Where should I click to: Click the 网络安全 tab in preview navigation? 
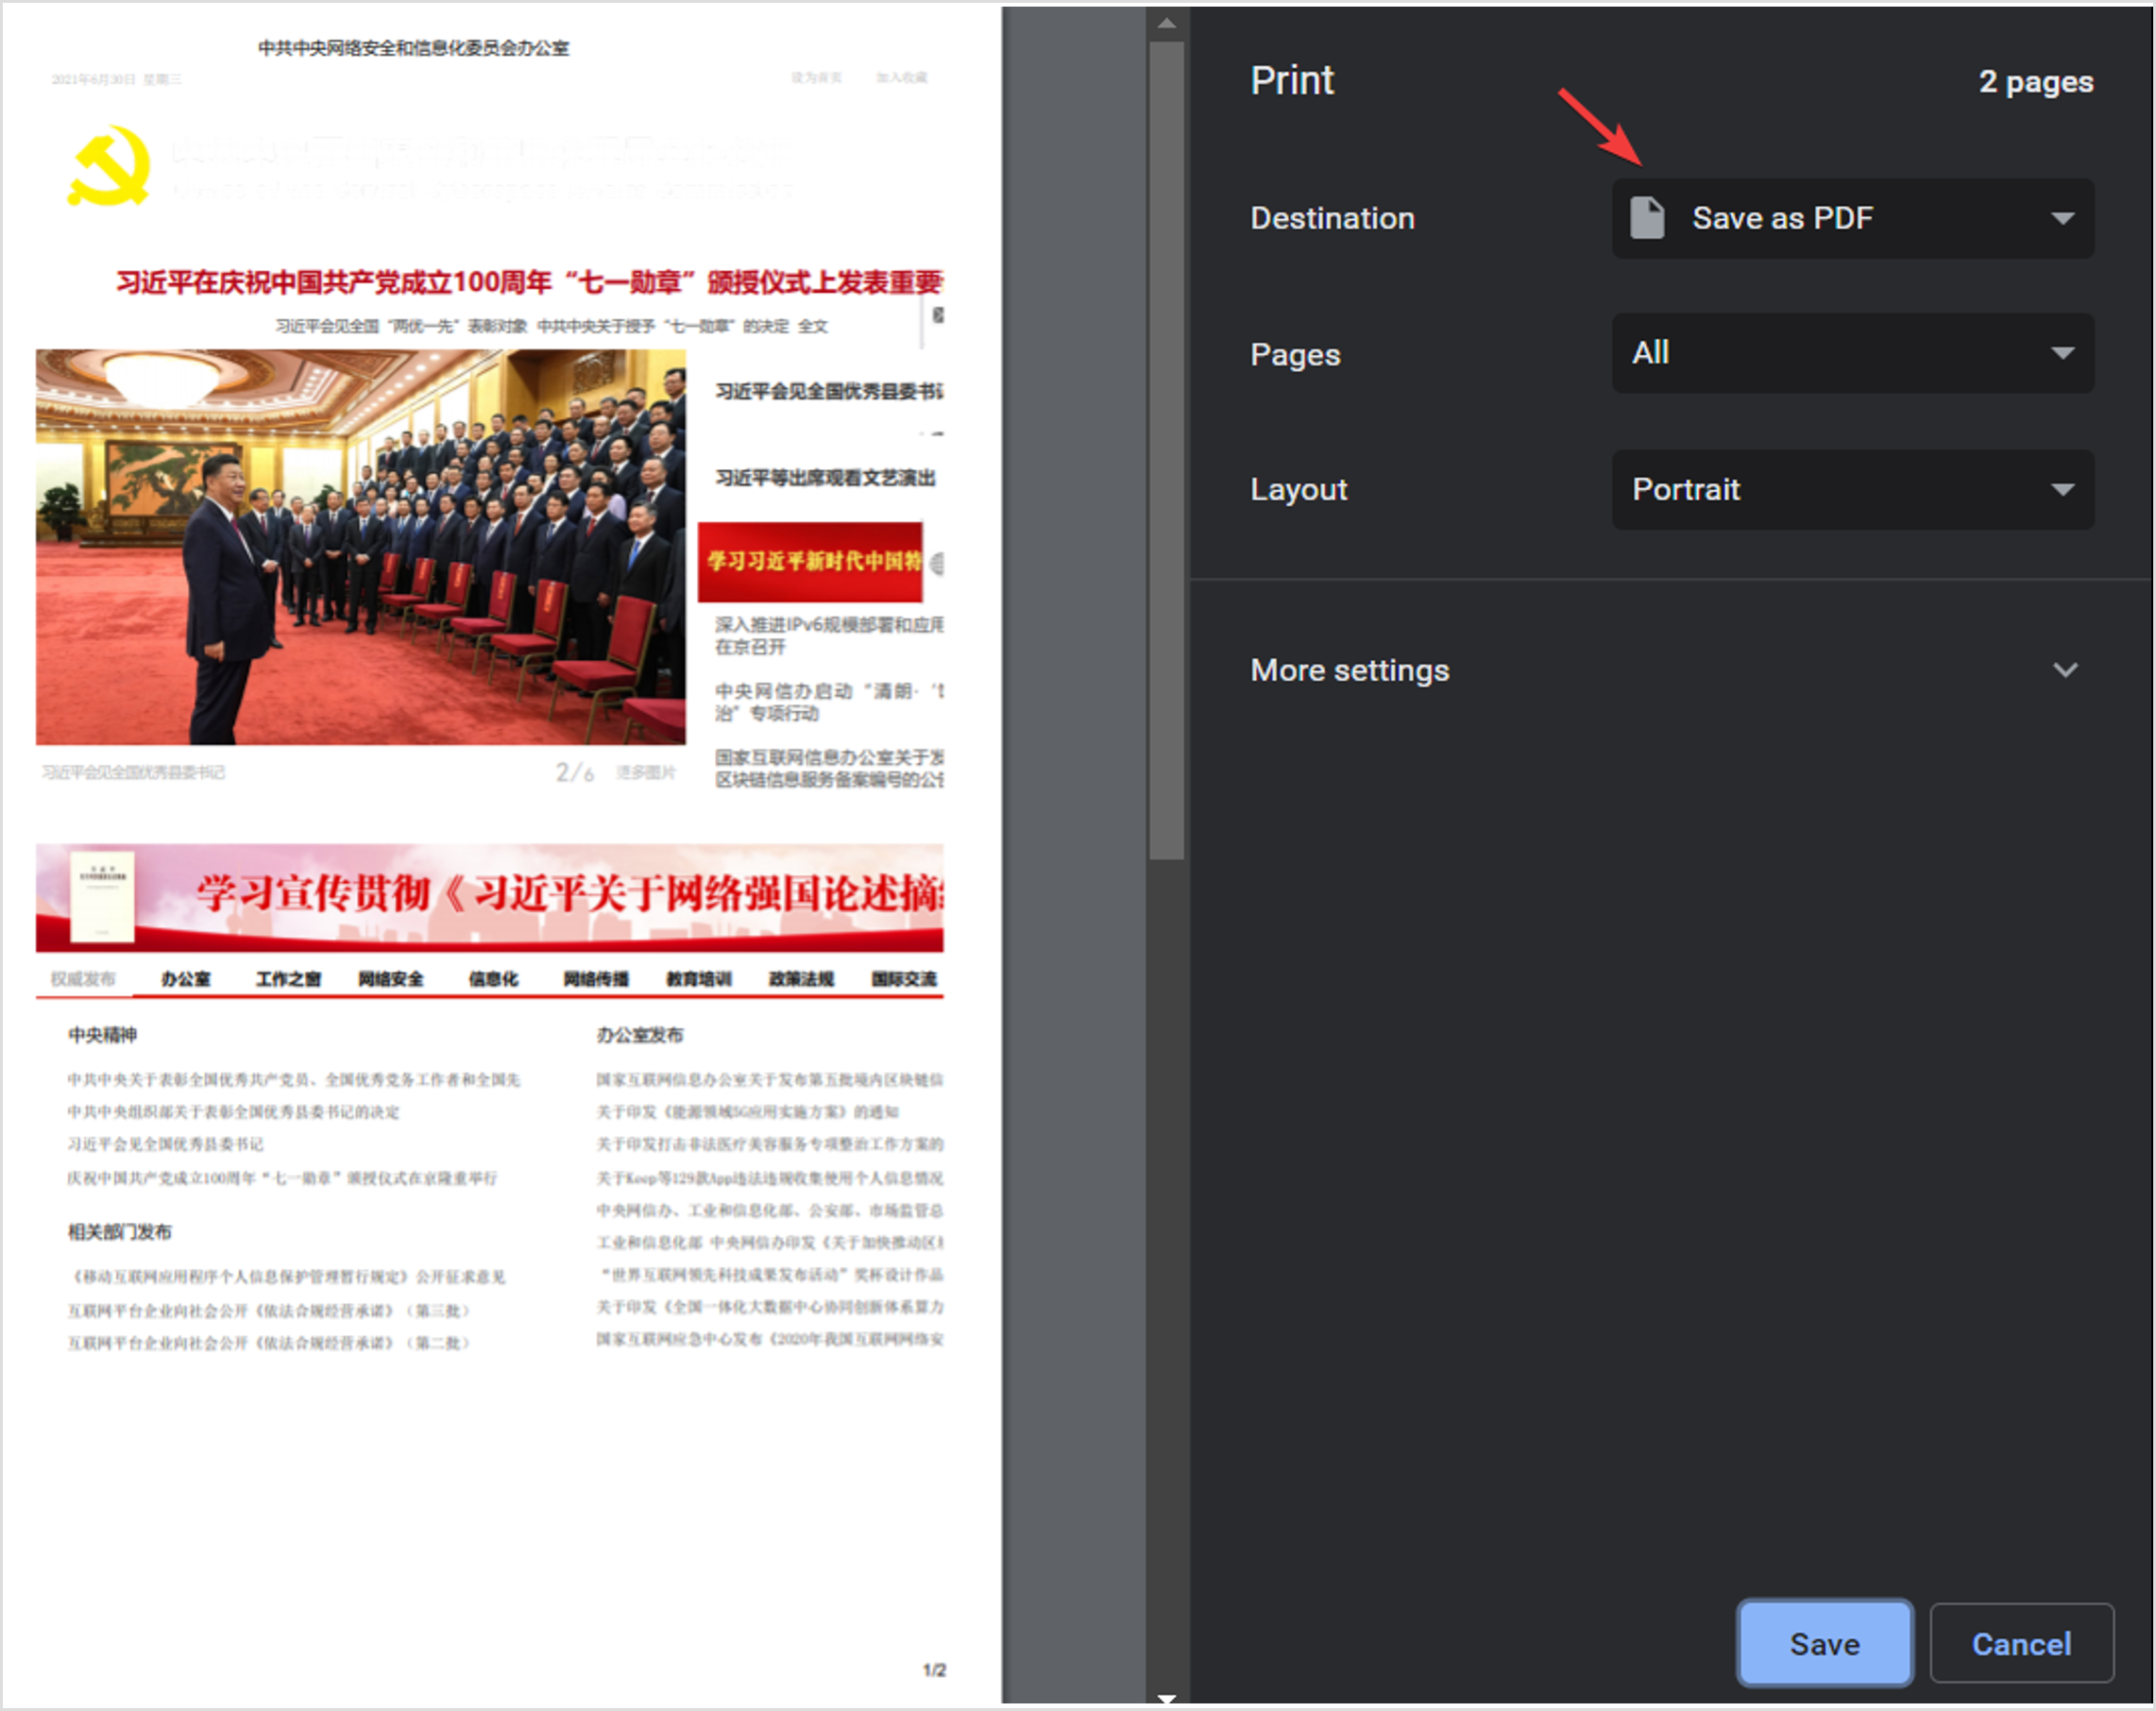[391, 979]
